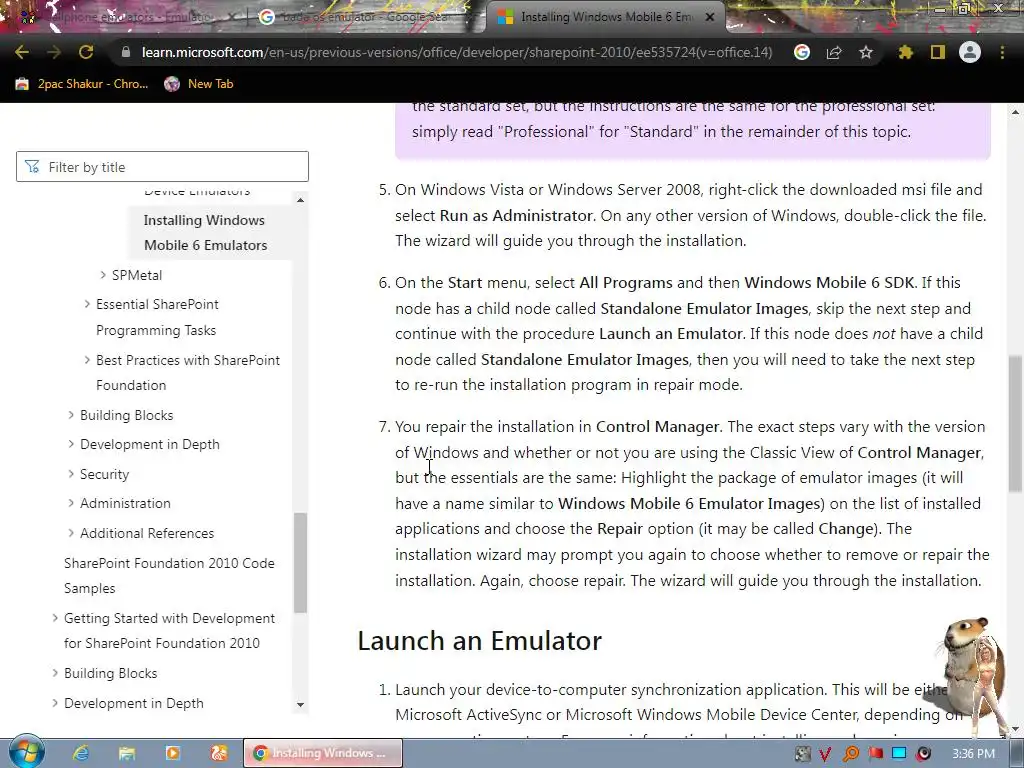The width and height of the screenshot is (1024, 768).
Task: Launch Internet Explorer from taskbar
Action: click(x=81, y=753)
